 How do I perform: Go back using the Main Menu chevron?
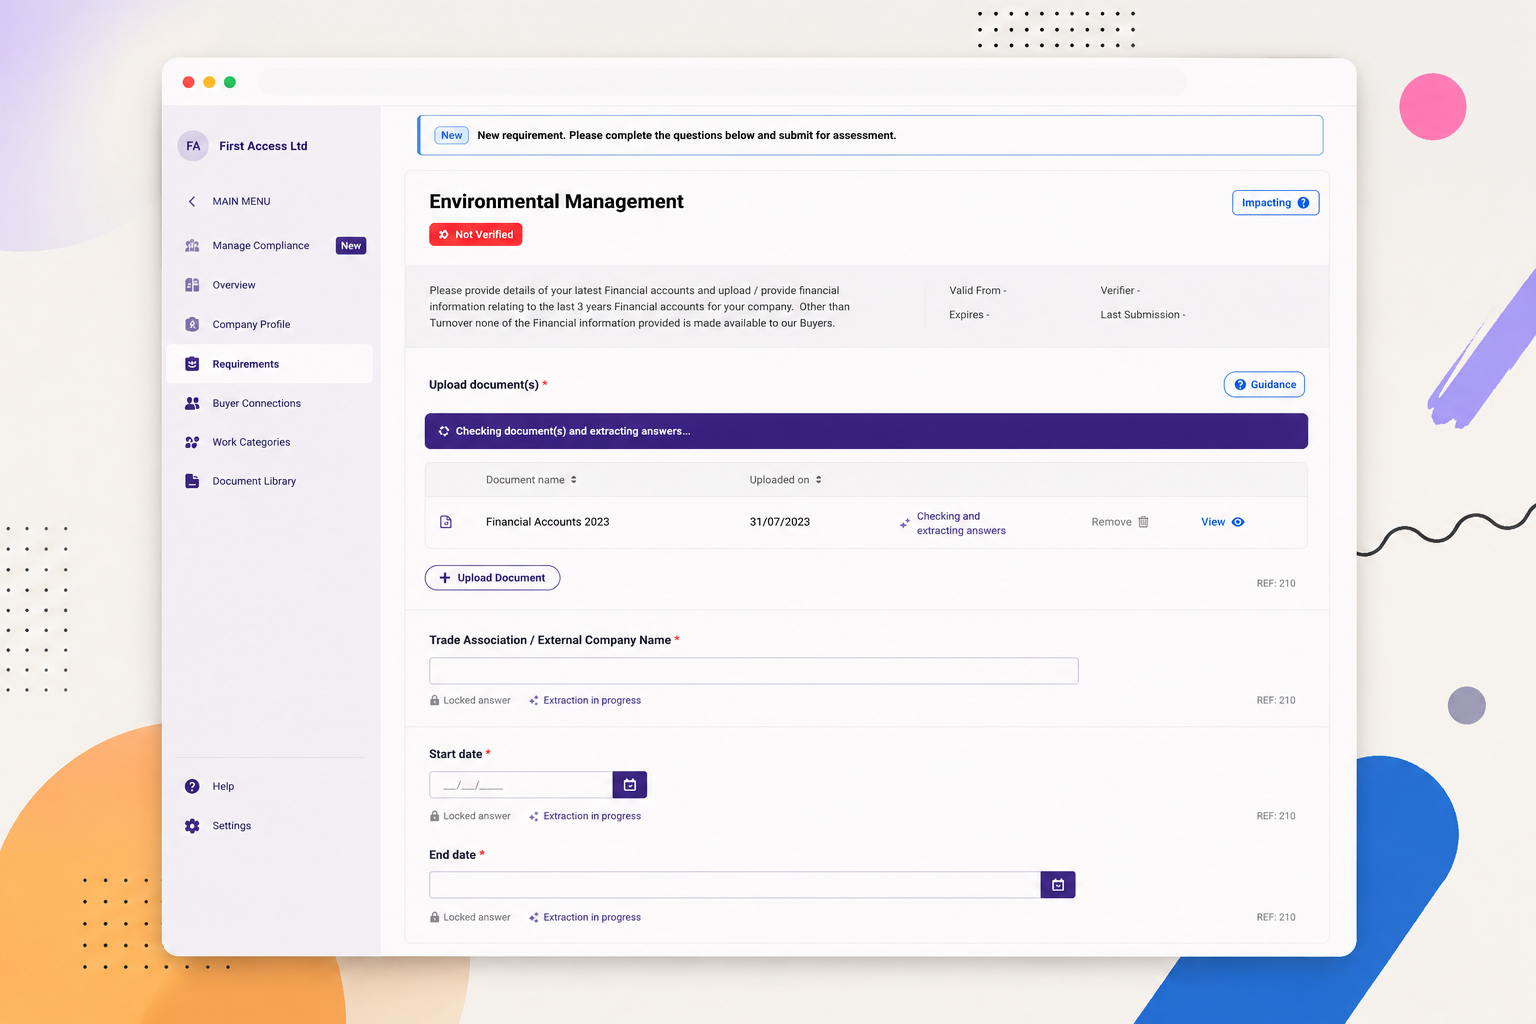tap(192, 202)
